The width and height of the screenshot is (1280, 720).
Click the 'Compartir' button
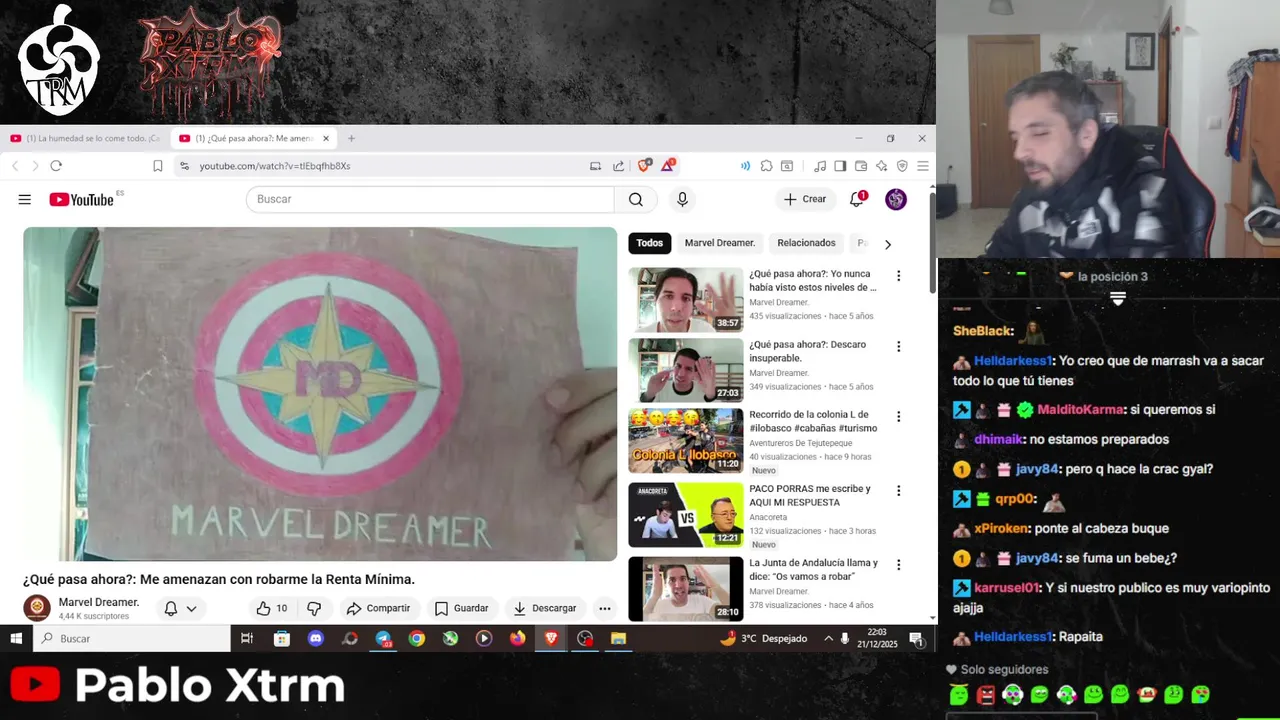[378, 608]
